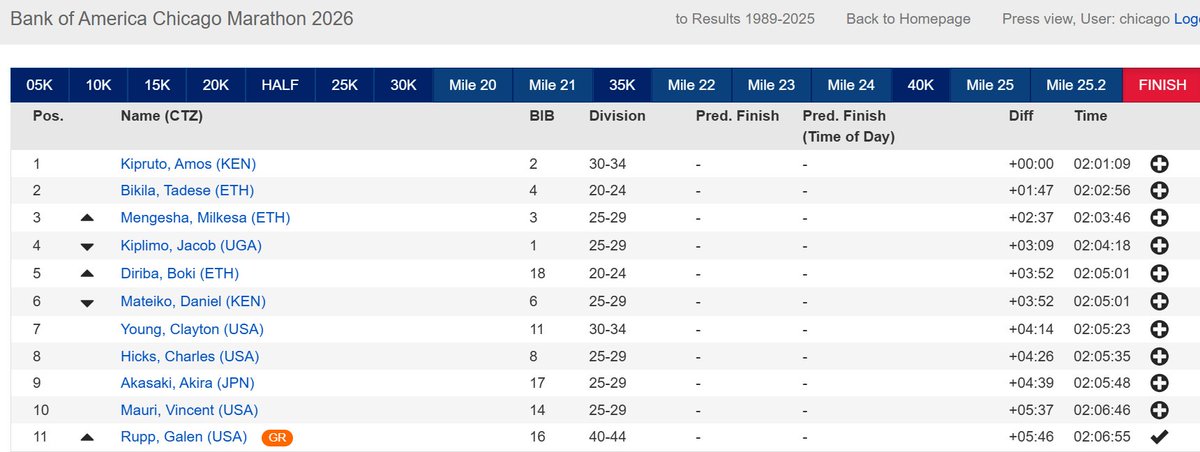The width and height of the screenshot is (1200, 452).
Task: Click down arrow beside Kiplimo, Jacob
Action: [87, 246]
